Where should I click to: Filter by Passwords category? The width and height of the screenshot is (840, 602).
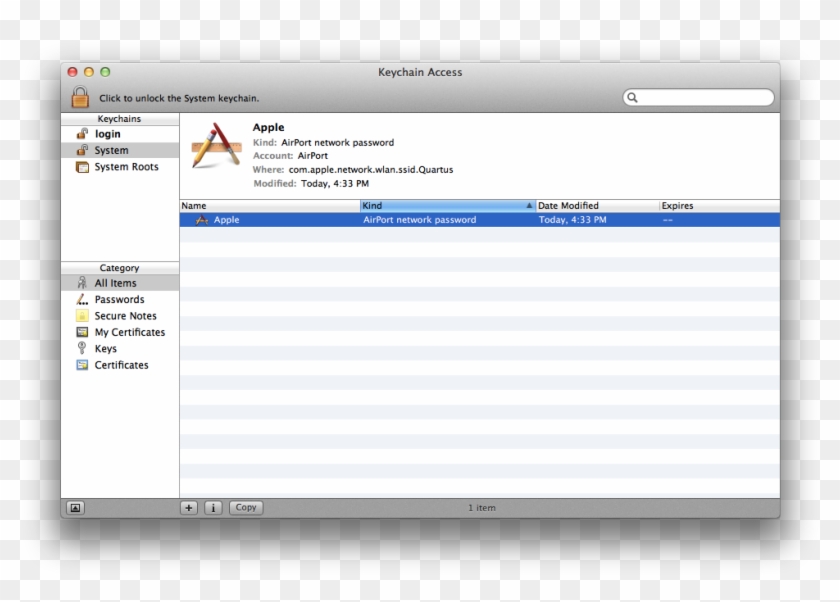coord(119,299)
